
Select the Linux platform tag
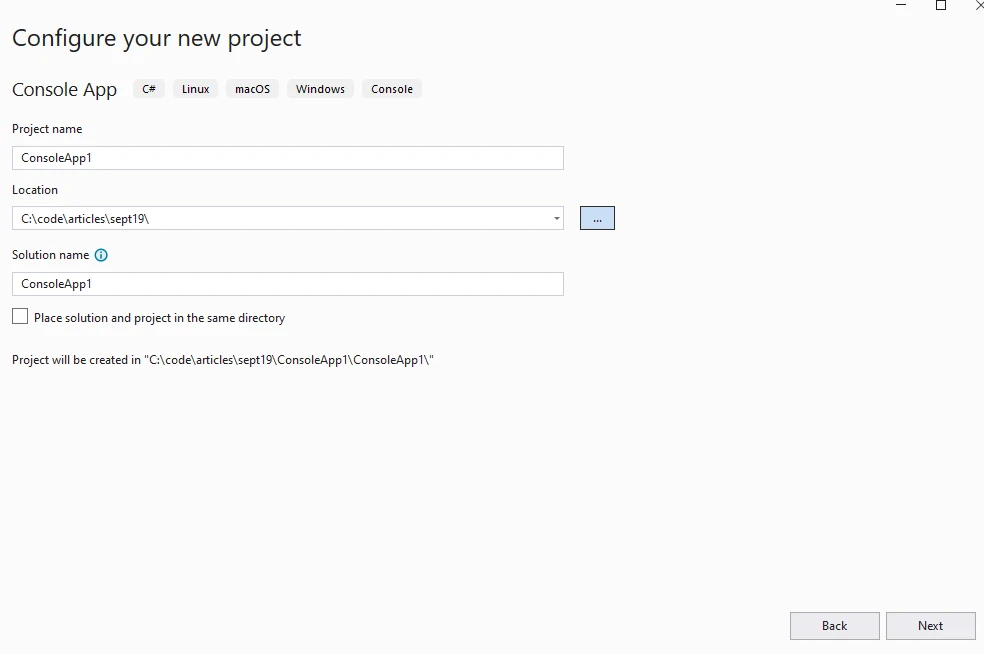tap(196, 89)
